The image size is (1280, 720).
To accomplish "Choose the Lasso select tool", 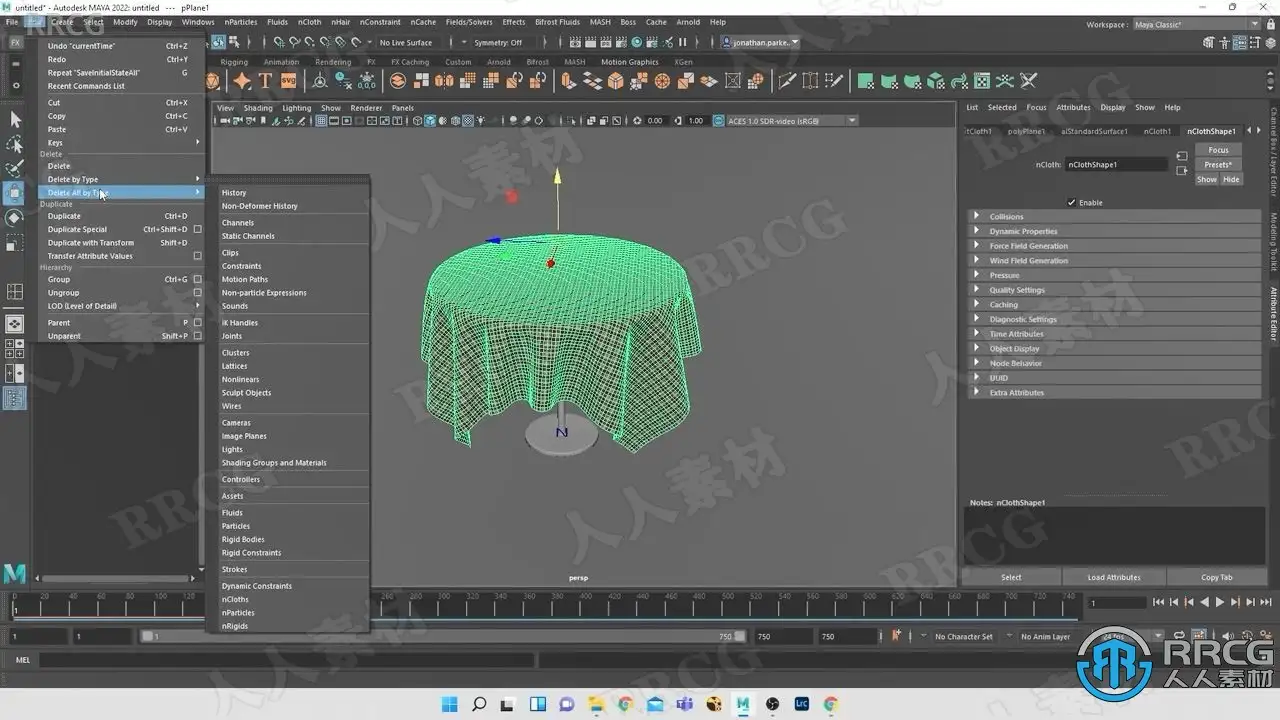I will point(15,144).
